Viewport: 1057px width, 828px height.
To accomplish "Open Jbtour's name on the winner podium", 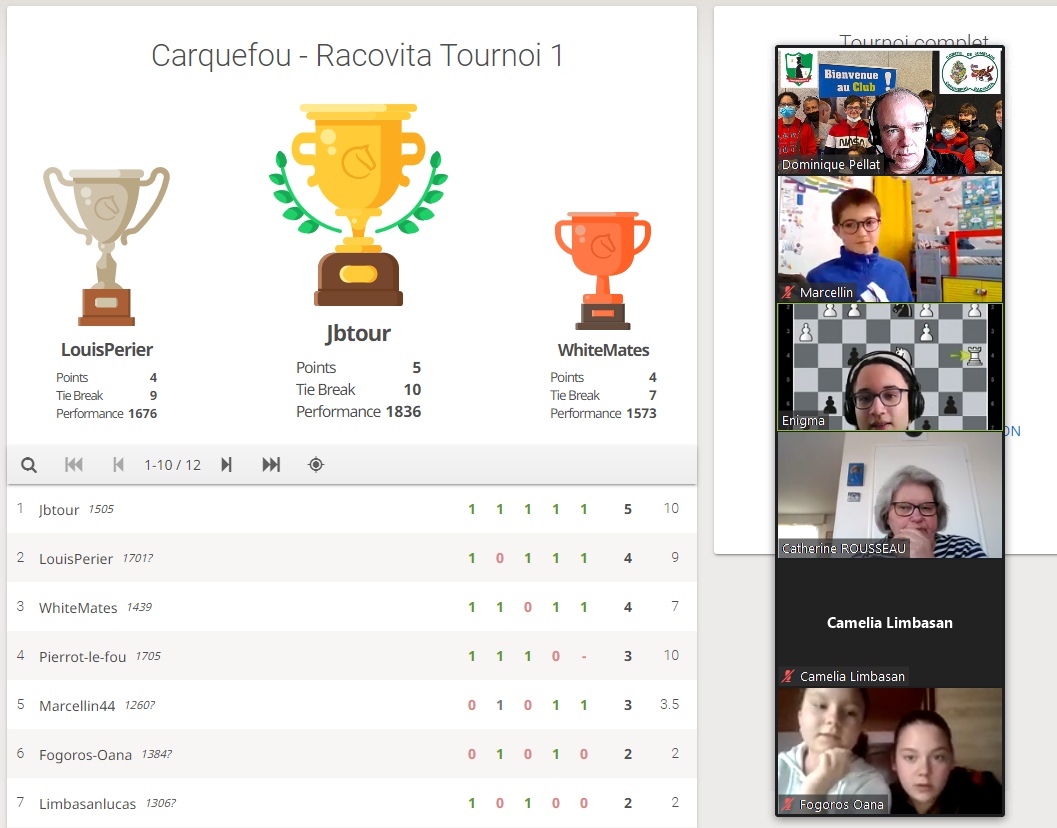I will [358, 333].
